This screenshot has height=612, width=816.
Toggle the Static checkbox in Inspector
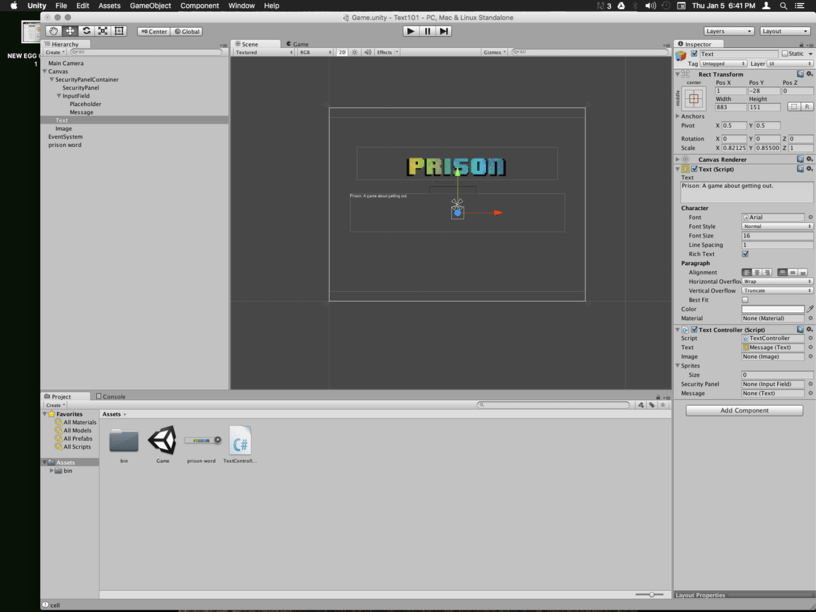785,54
